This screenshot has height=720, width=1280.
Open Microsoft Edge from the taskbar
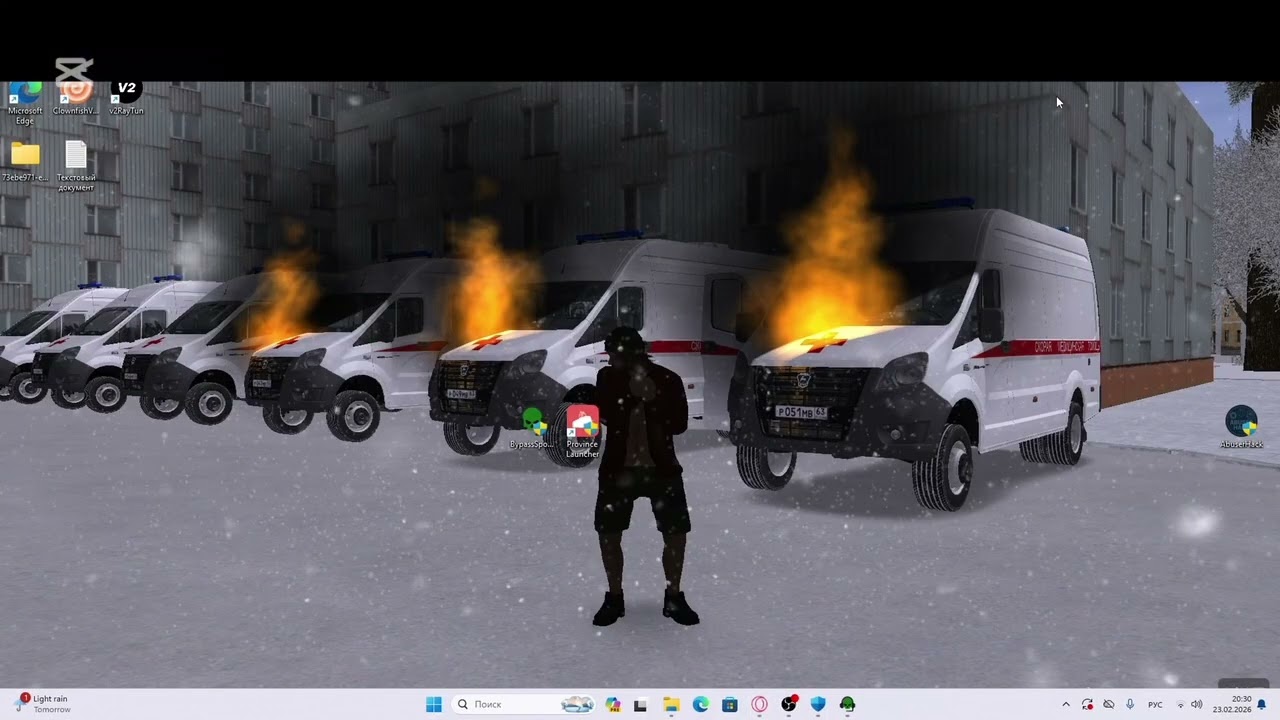click(701, 704)
